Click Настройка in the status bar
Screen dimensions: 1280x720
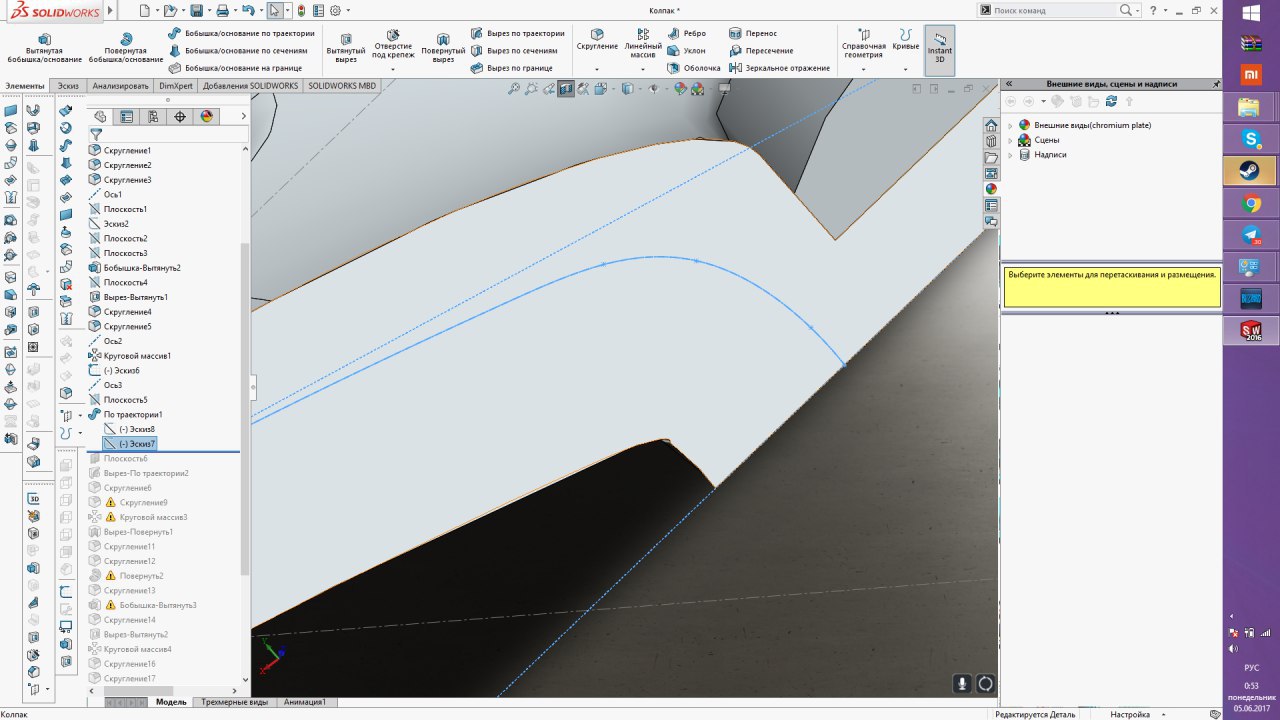coord(1130,714)
